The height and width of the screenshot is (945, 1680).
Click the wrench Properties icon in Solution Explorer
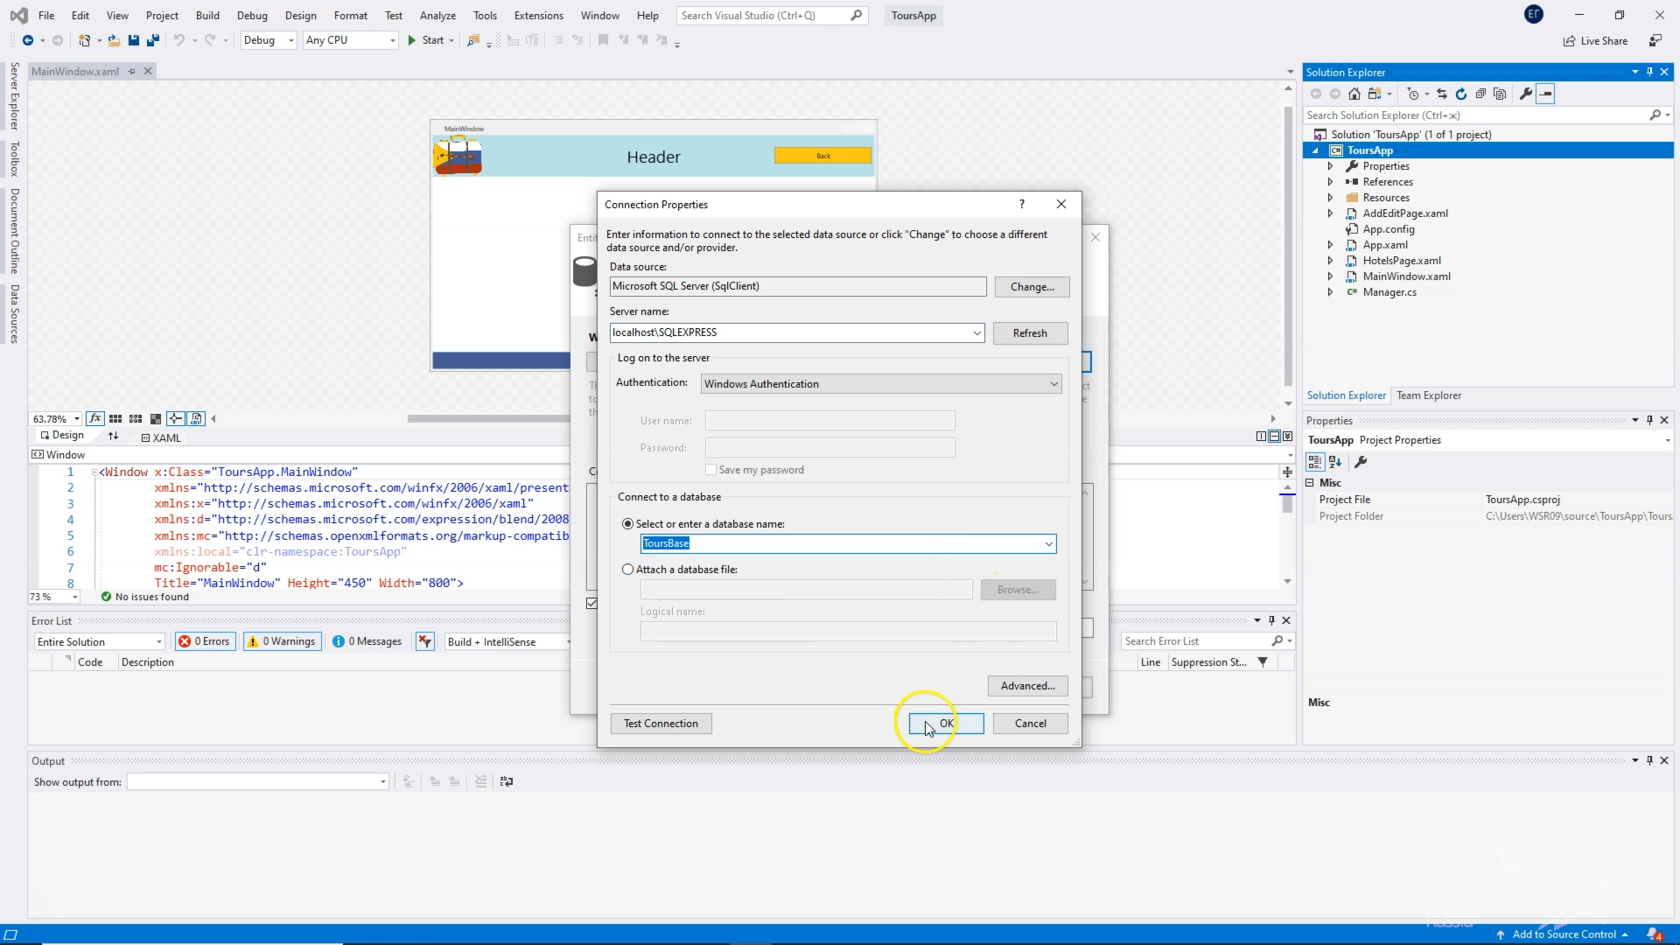[1526, 94]
